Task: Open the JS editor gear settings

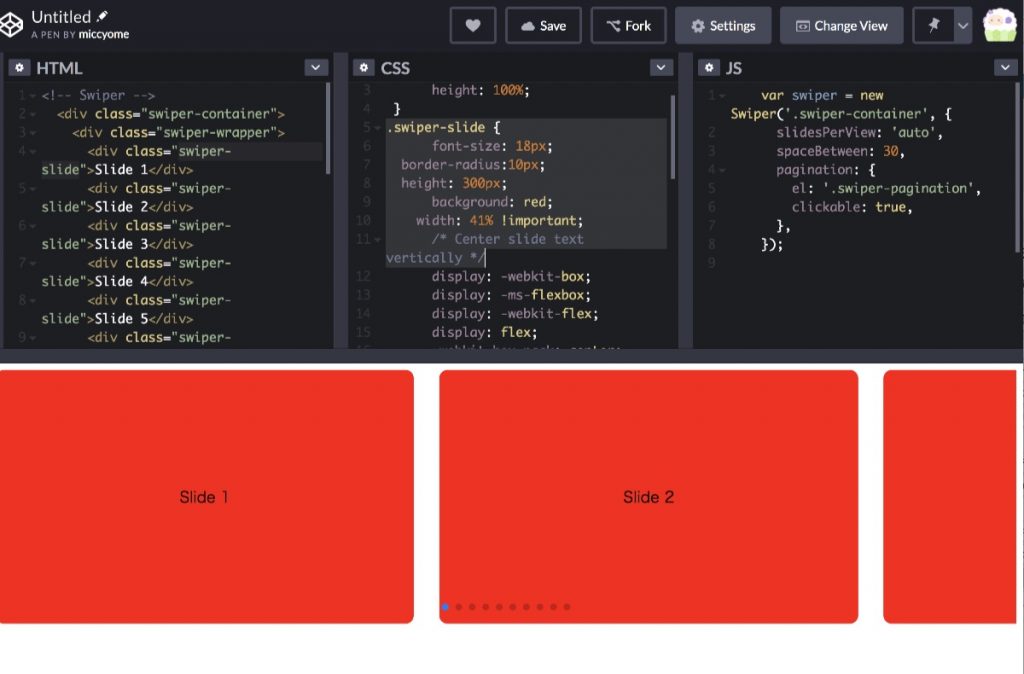Action: point(709,68)
